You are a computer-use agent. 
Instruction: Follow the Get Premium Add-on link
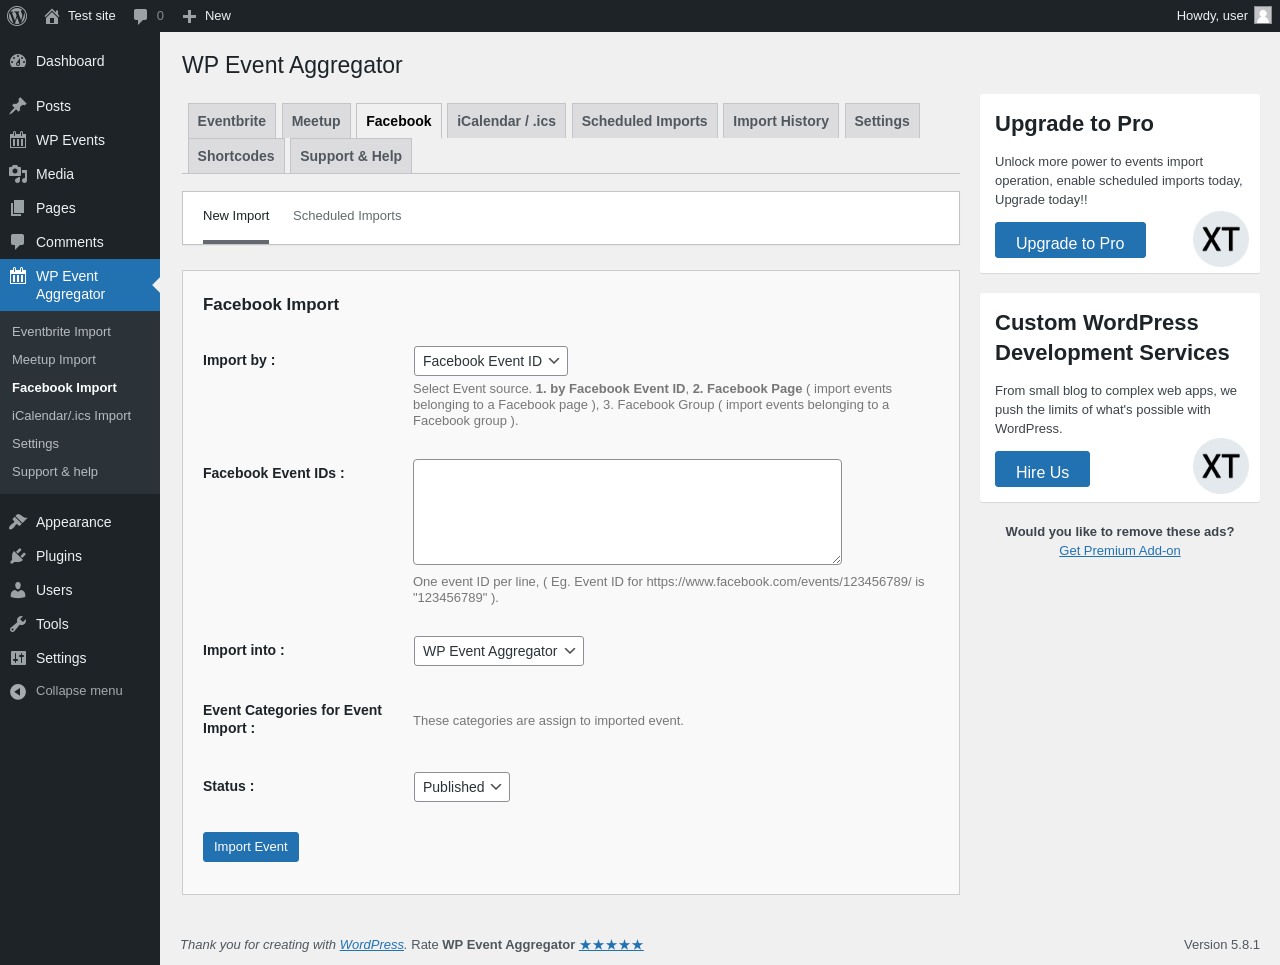click(x=1119, y=551)
